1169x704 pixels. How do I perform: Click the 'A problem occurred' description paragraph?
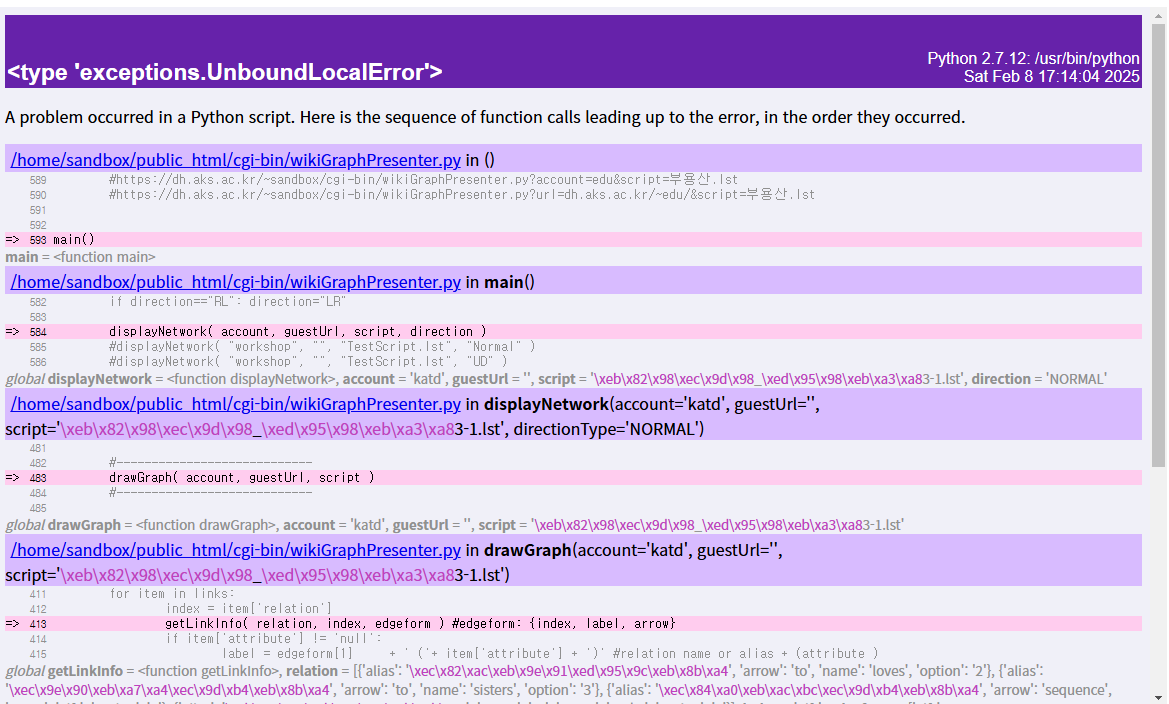pos(485,117)
